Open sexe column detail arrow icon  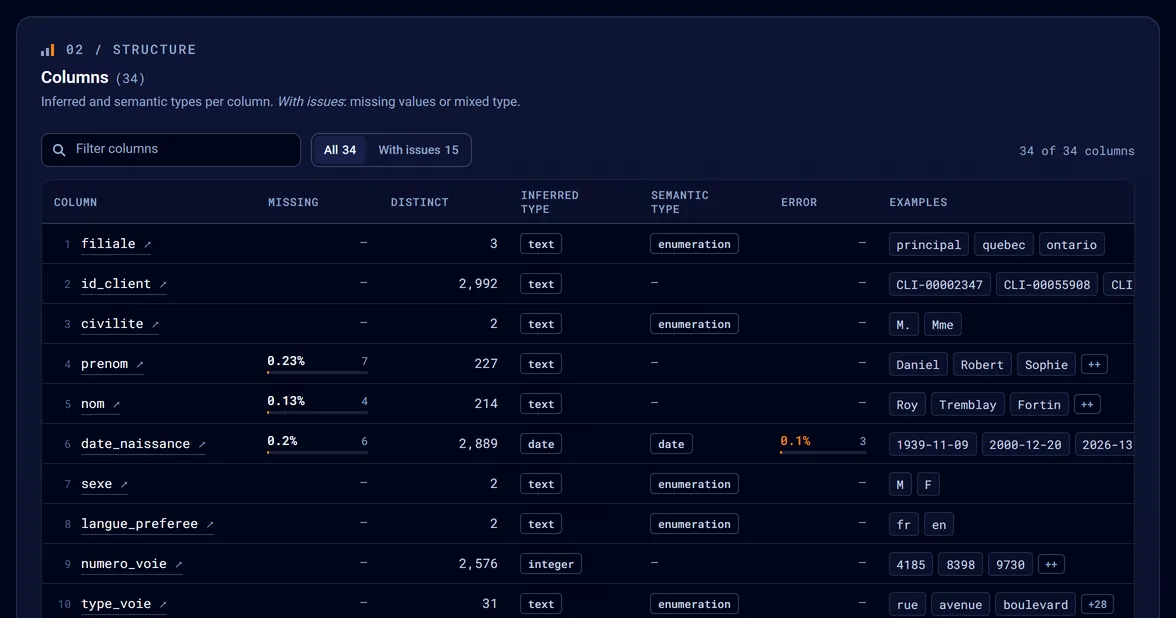click(x=124, y=484)
